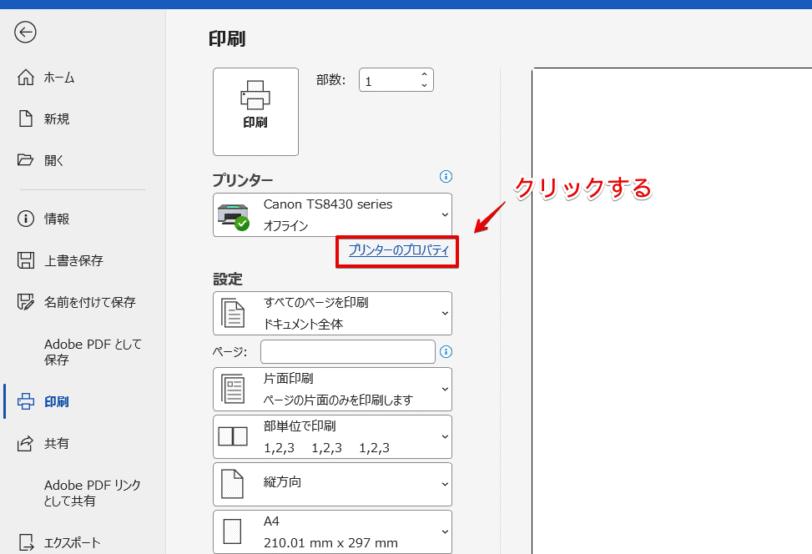Click the large 印刷 print button

[255, 111]
